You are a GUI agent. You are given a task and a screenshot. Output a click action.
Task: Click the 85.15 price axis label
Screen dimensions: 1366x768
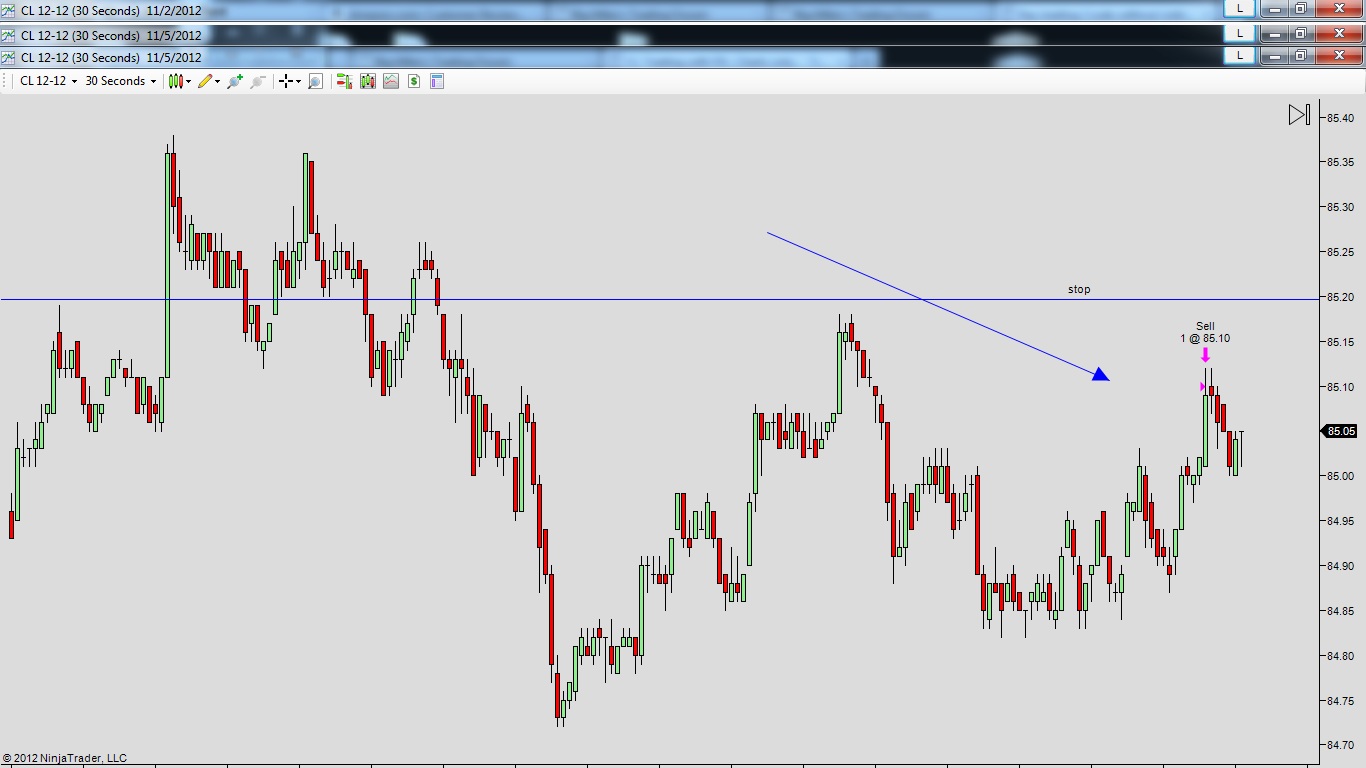point(1341,342)
